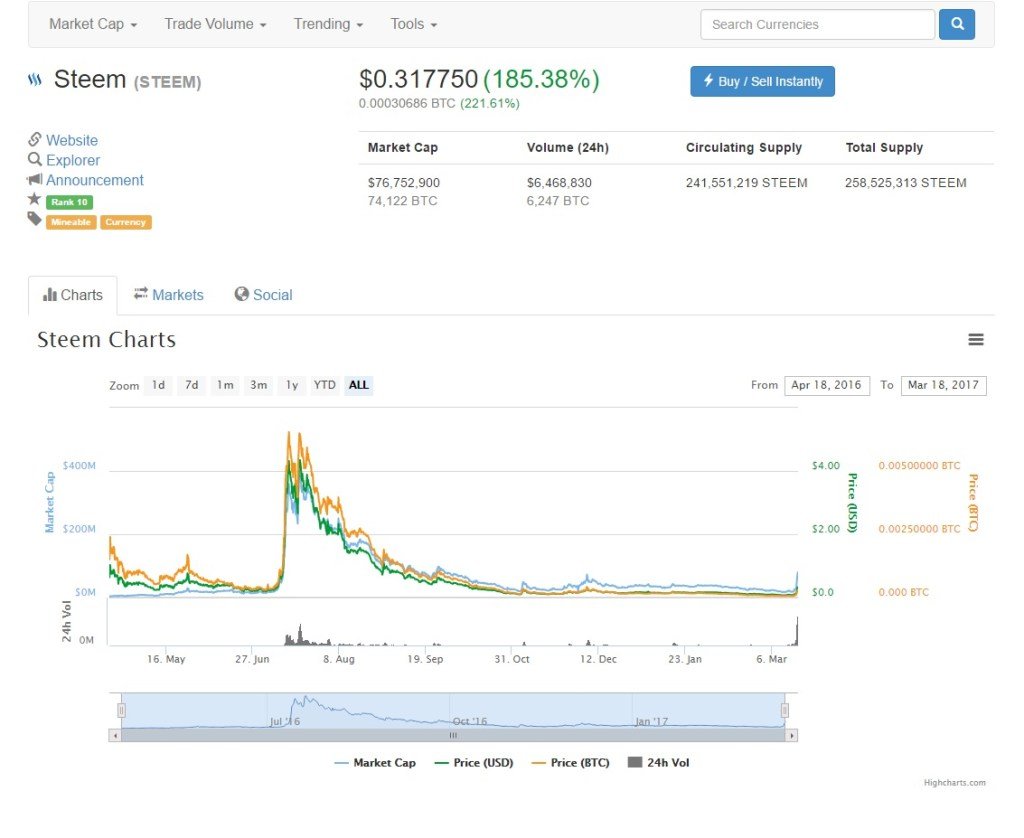The width and height of the screenshot is (1024, 838).
Task: Set chart zoom to 1m
Action: click(x=225, y=385)
